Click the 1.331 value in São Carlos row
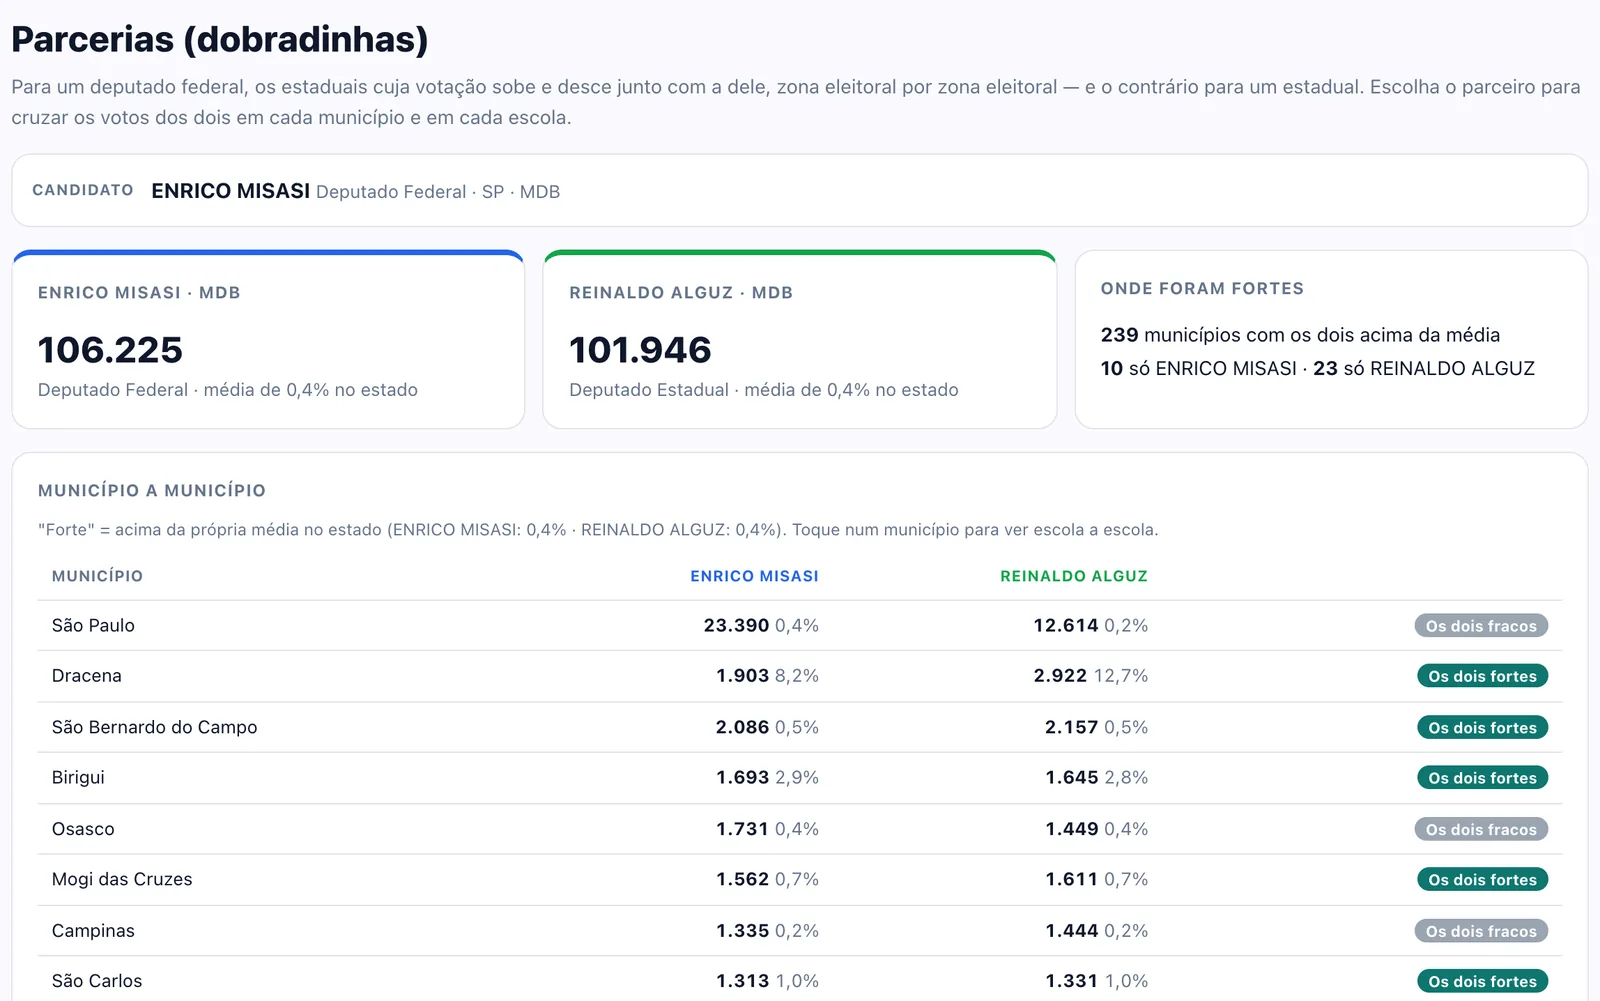The height and width of the screenshot is (1001, 1600). click(1072, 981)
